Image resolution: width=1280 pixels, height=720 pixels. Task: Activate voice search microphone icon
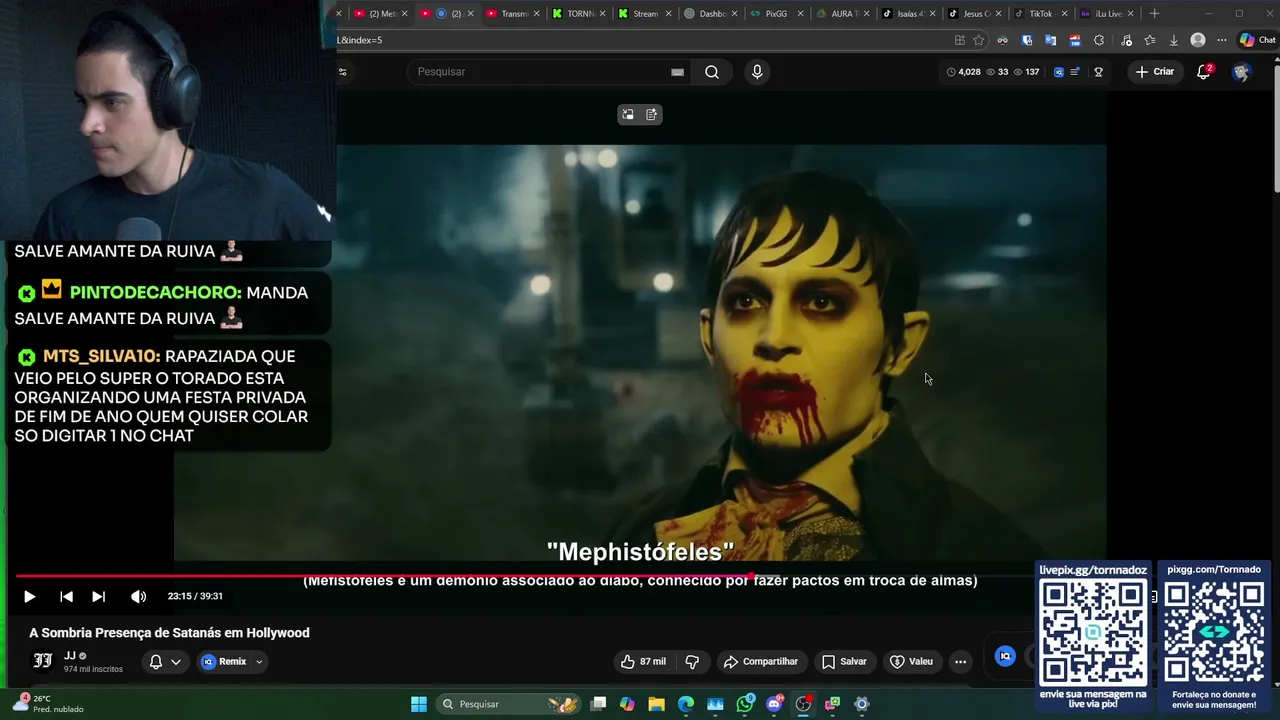point(757,72)
